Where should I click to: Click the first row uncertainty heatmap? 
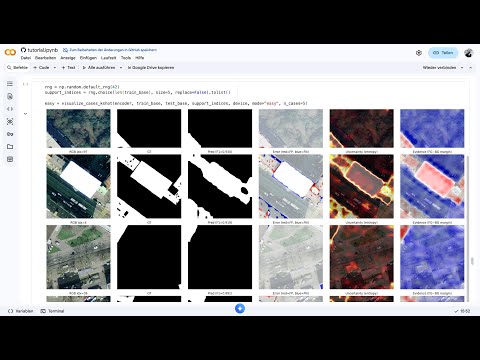tap(362, 128)
